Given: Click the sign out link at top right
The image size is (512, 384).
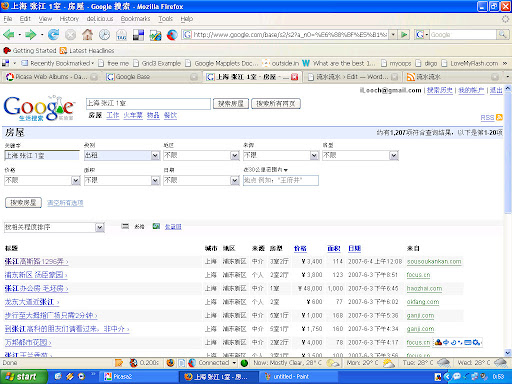Looking at the screenshot, I should (496, 90).
